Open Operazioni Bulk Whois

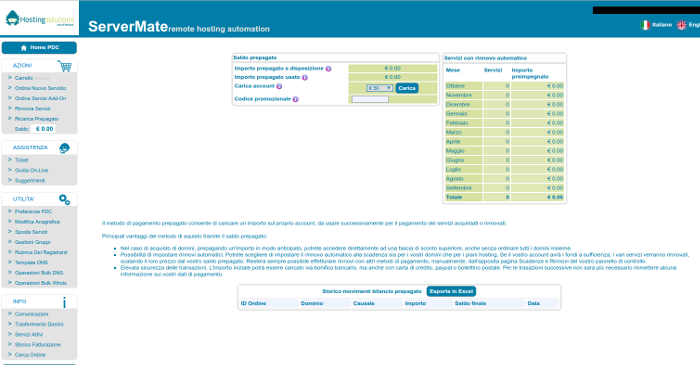[x=41, y=283]
